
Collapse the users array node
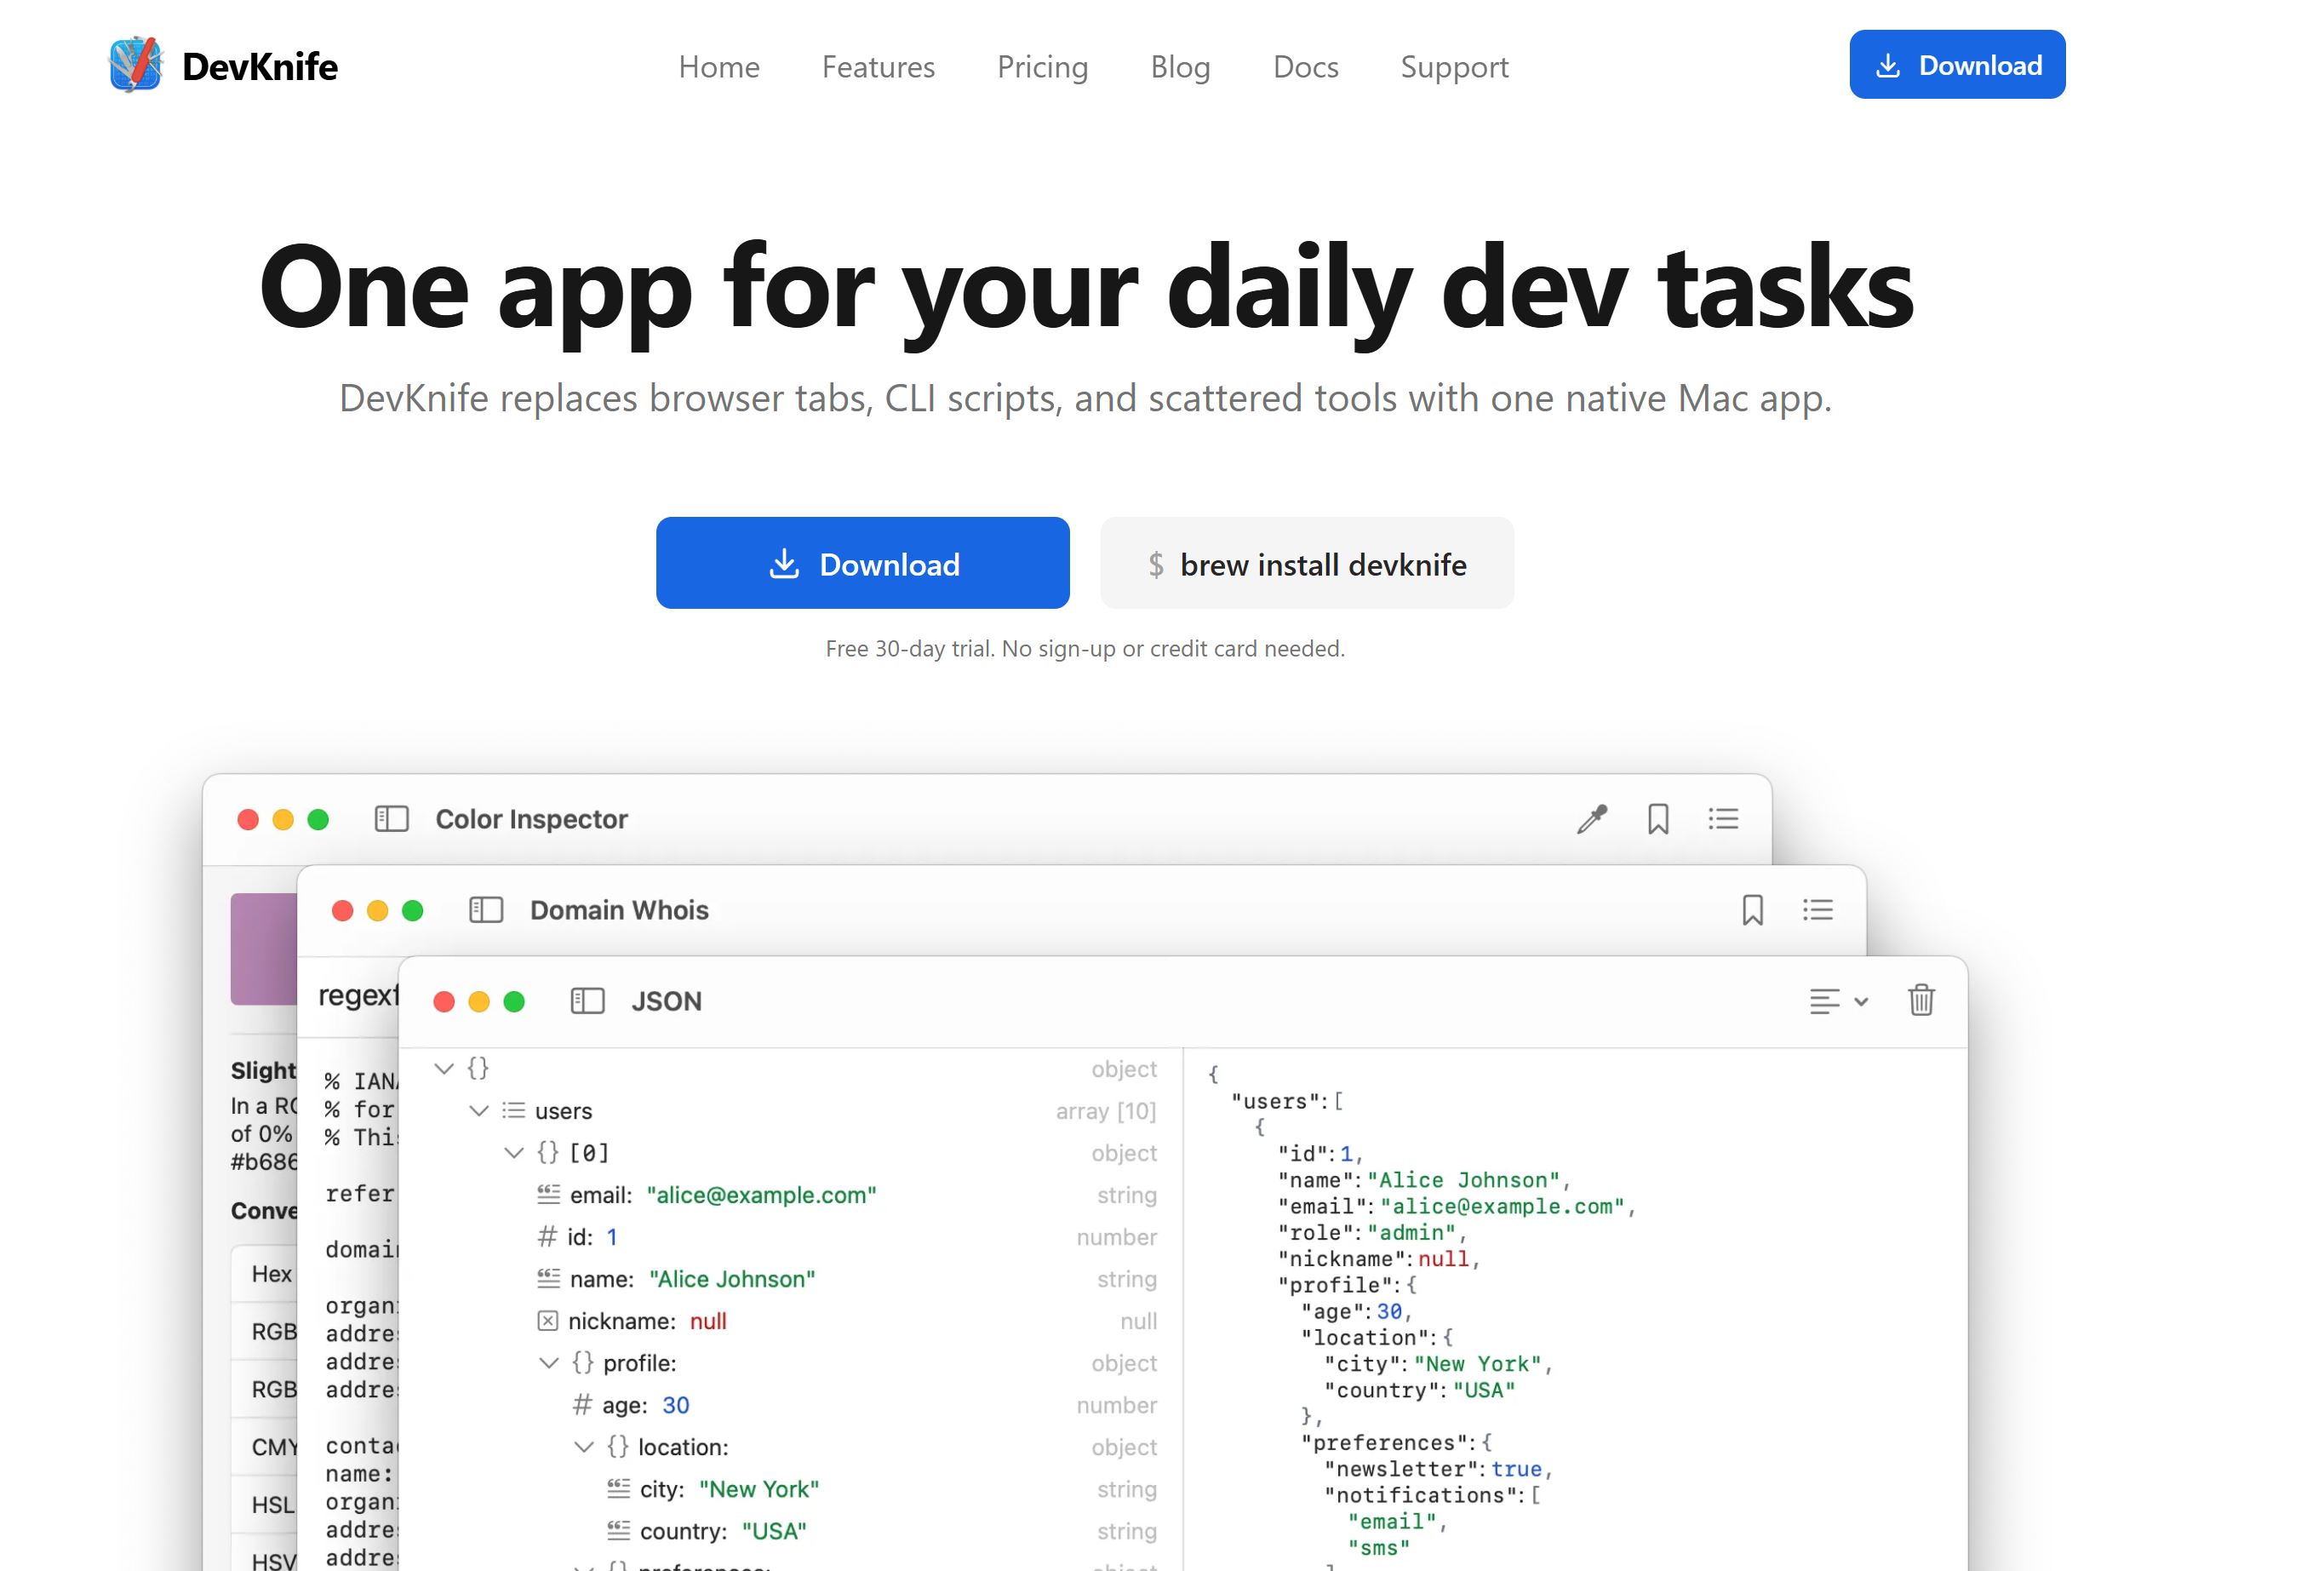pyautogui.click(x=479, y=1111)
